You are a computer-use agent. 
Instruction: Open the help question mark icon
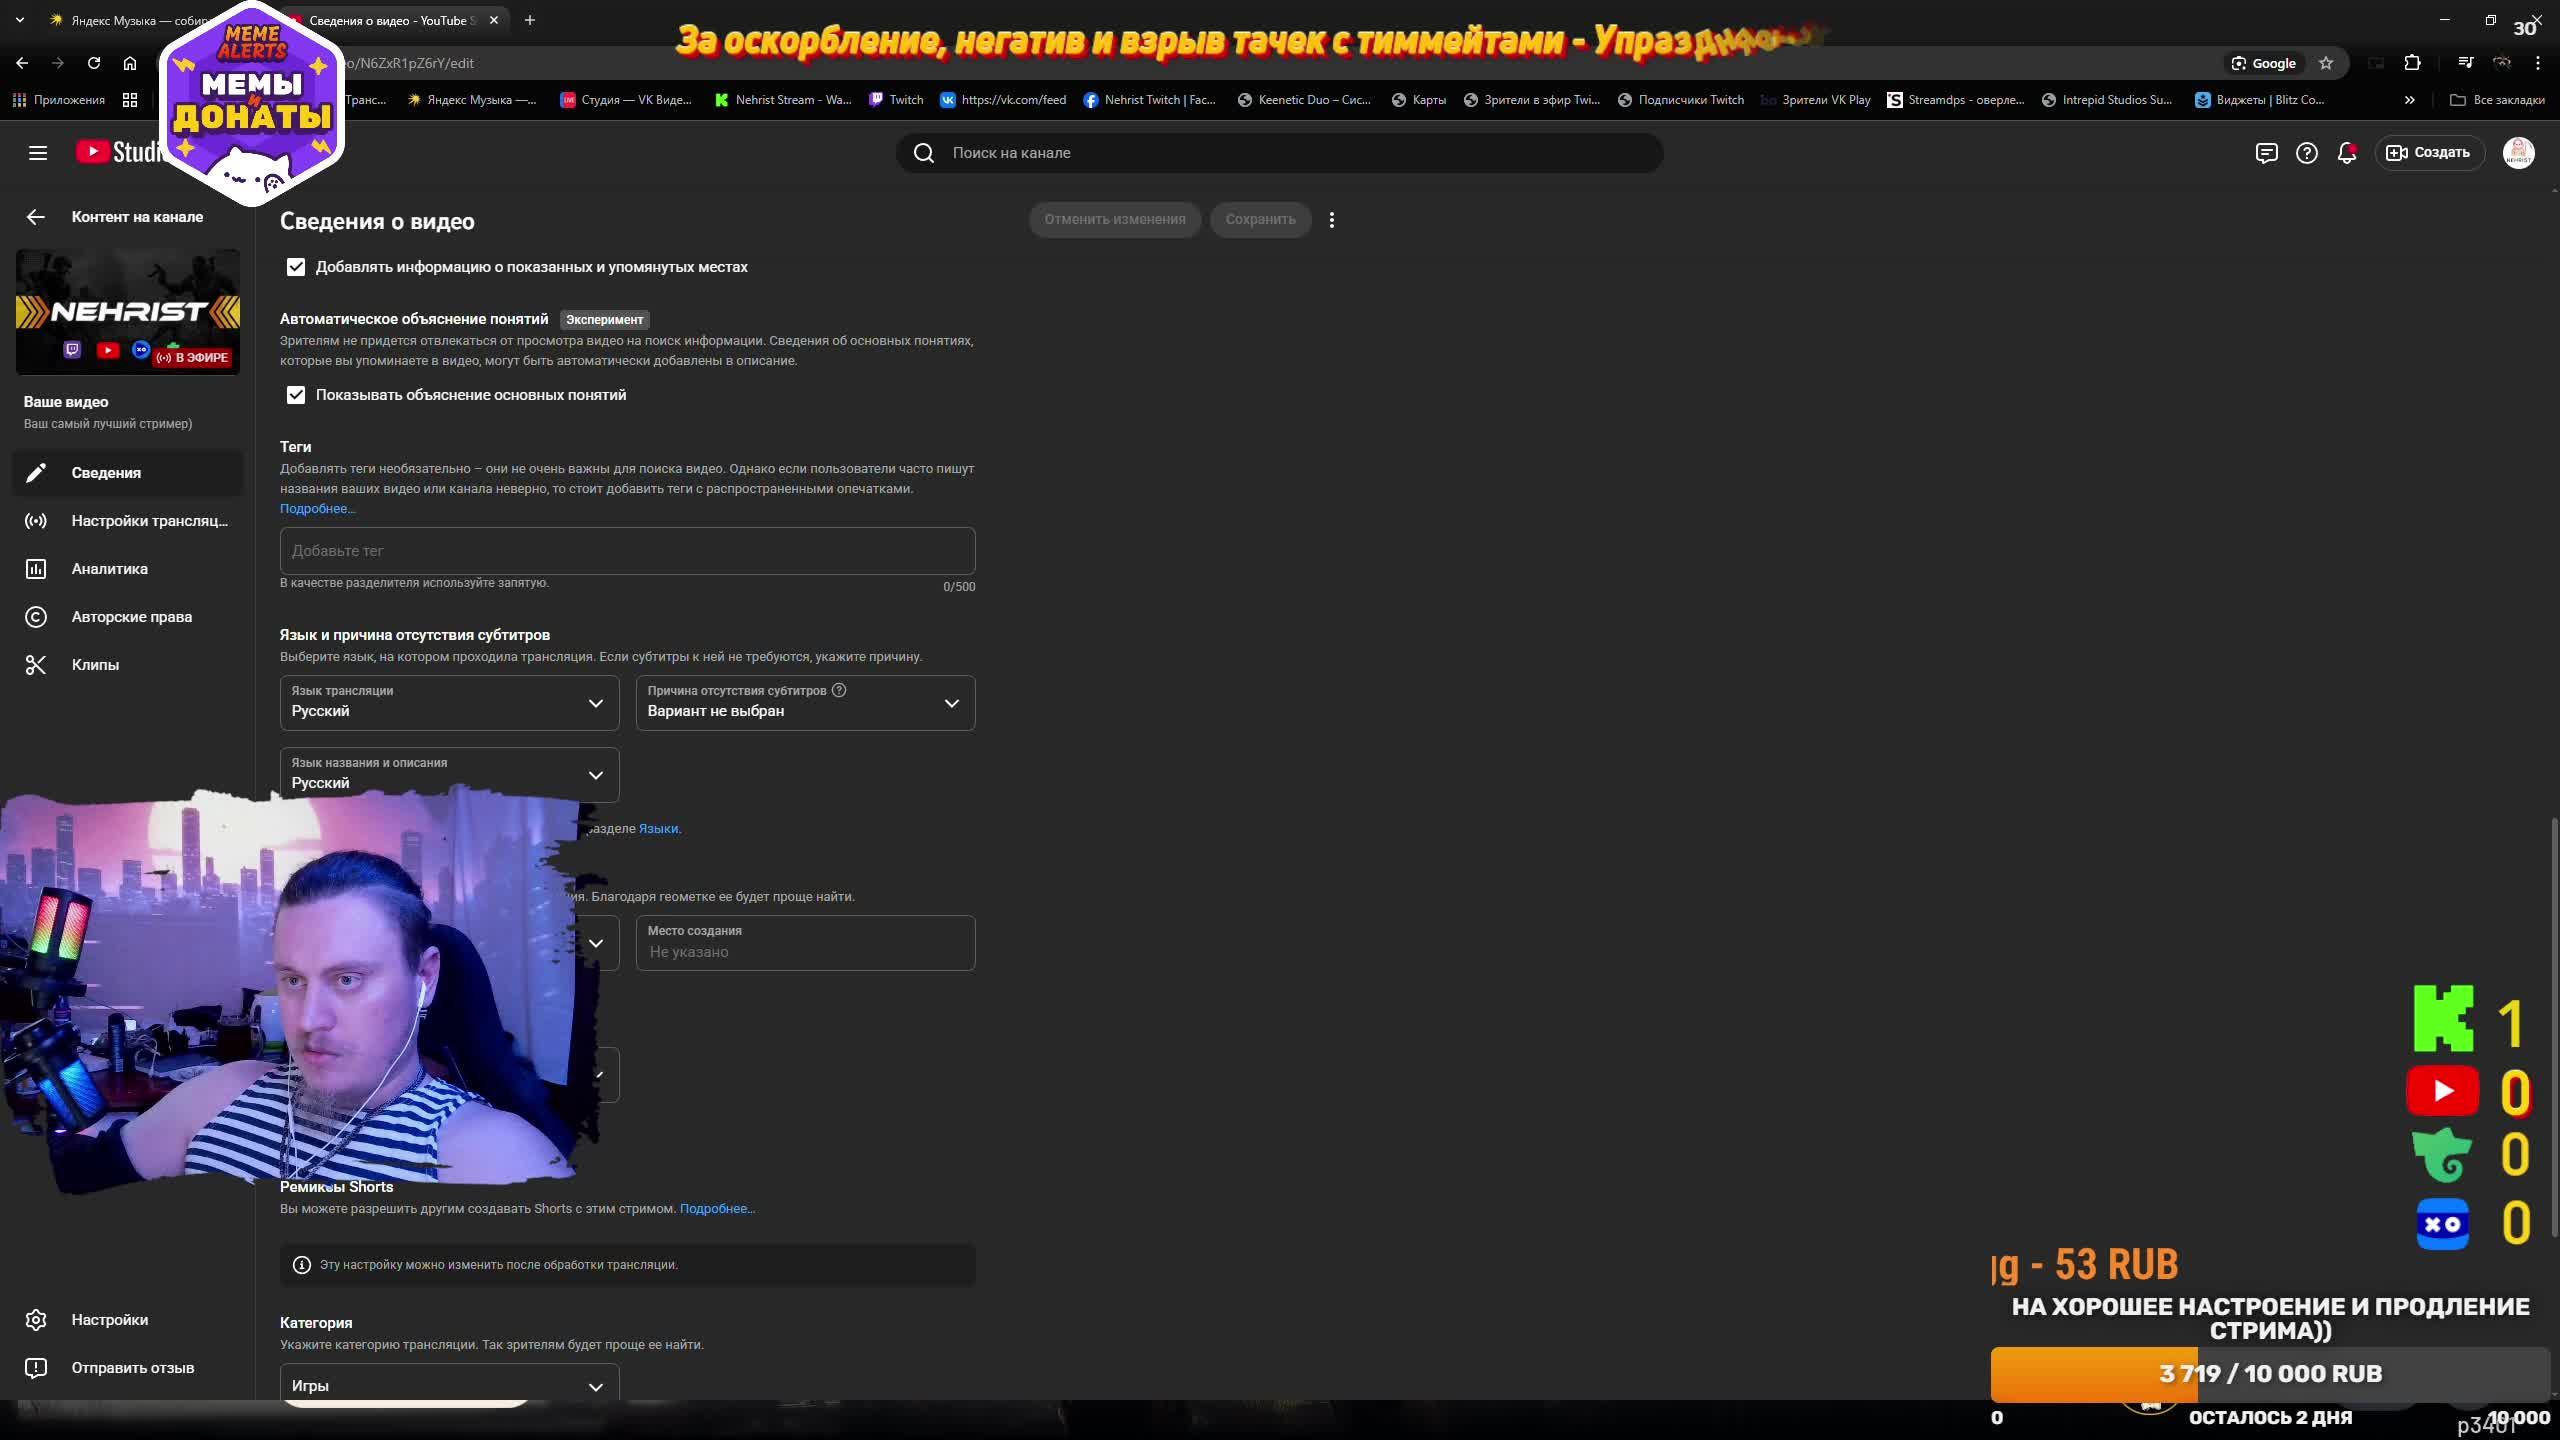[2306, 153]
